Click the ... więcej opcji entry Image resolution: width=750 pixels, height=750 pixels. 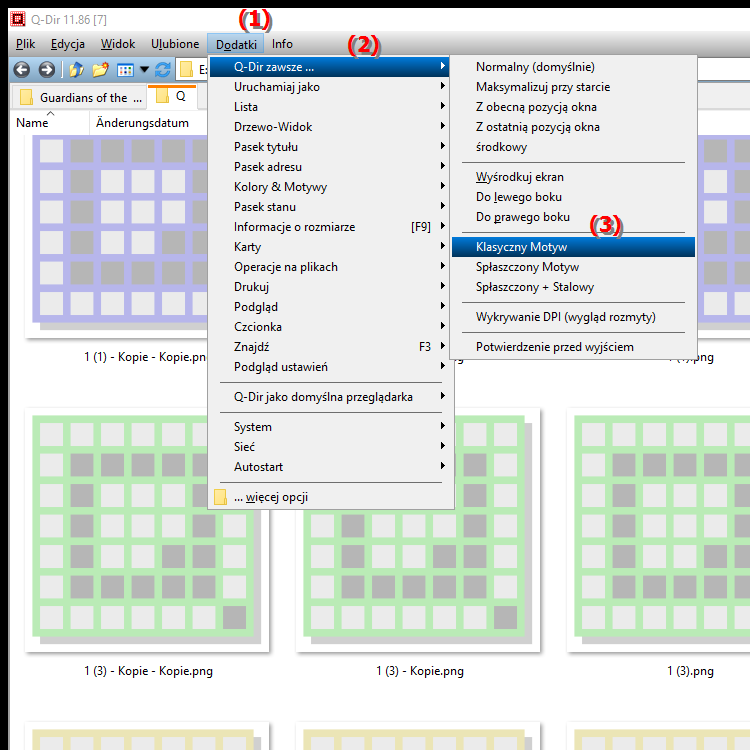click(x=330, y=497)
